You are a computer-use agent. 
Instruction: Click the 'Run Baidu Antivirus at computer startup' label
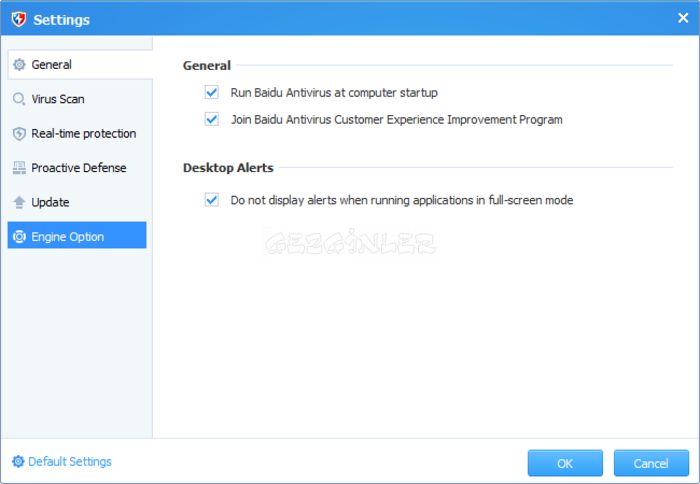coord(334,92)
